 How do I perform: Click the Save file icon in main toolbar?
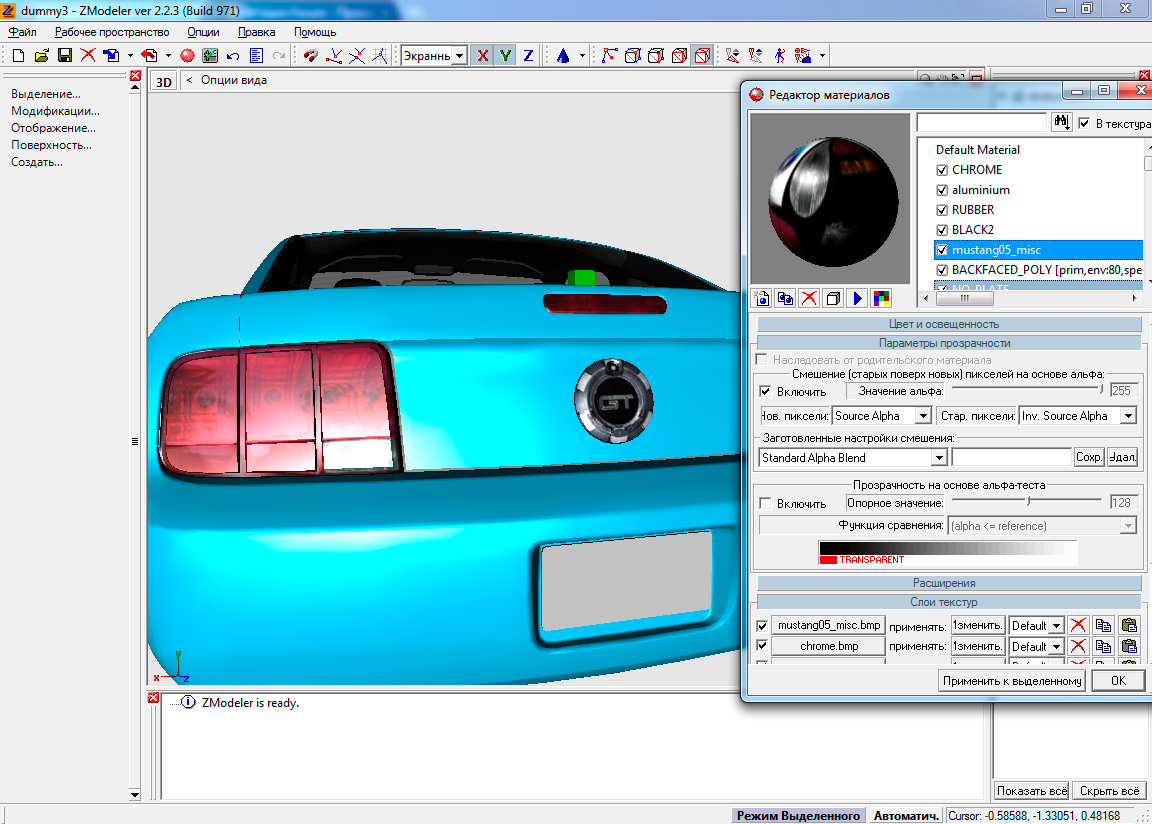coord(64,56)
